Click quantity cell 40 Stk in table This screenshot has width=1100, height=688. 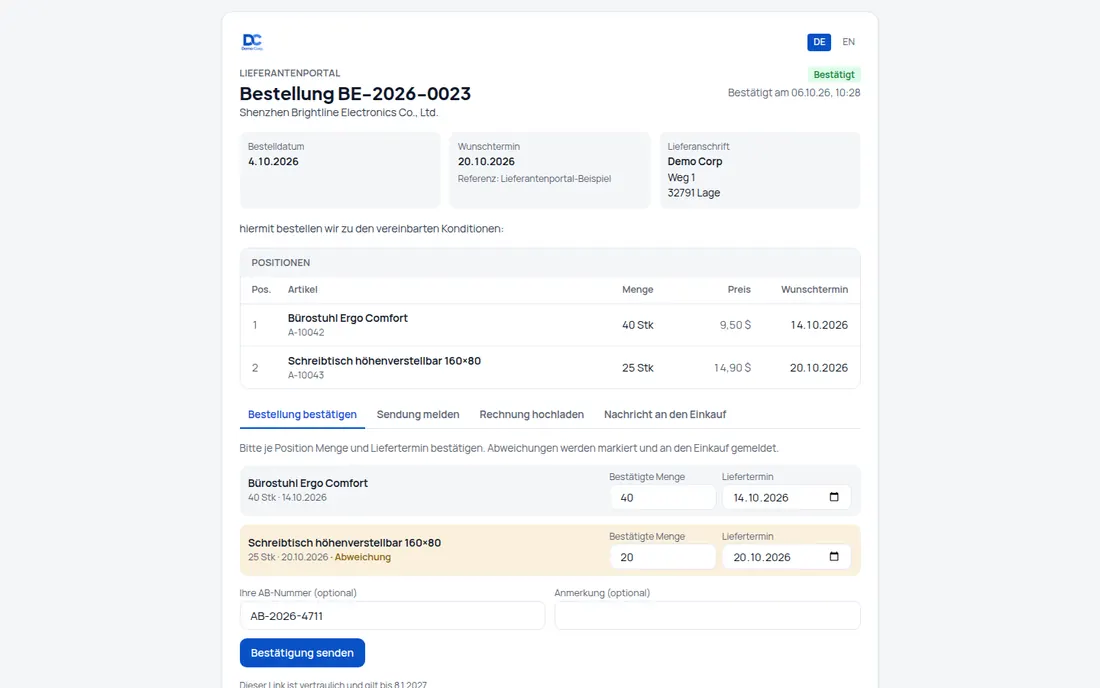click(x=637, y=325)
